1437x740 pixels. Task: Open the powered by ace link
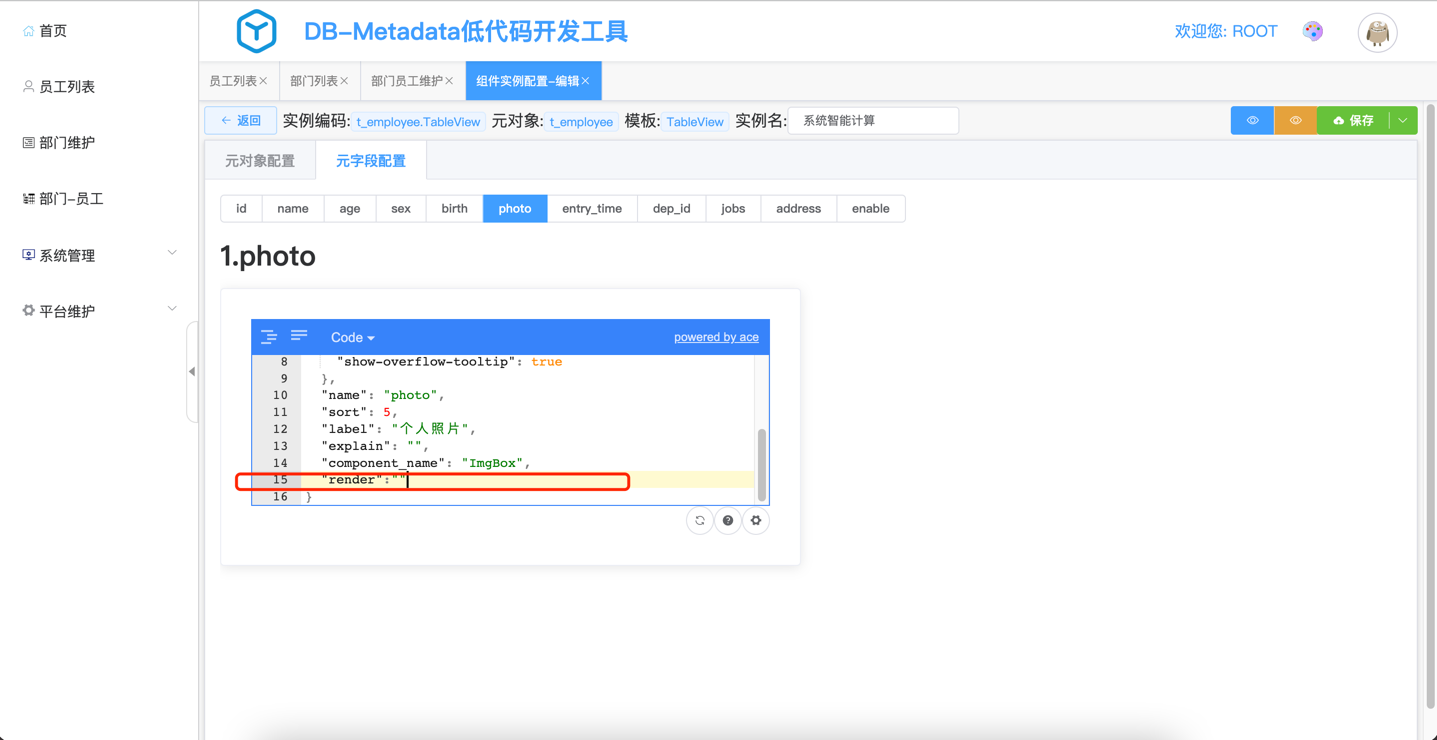[716, 337]
